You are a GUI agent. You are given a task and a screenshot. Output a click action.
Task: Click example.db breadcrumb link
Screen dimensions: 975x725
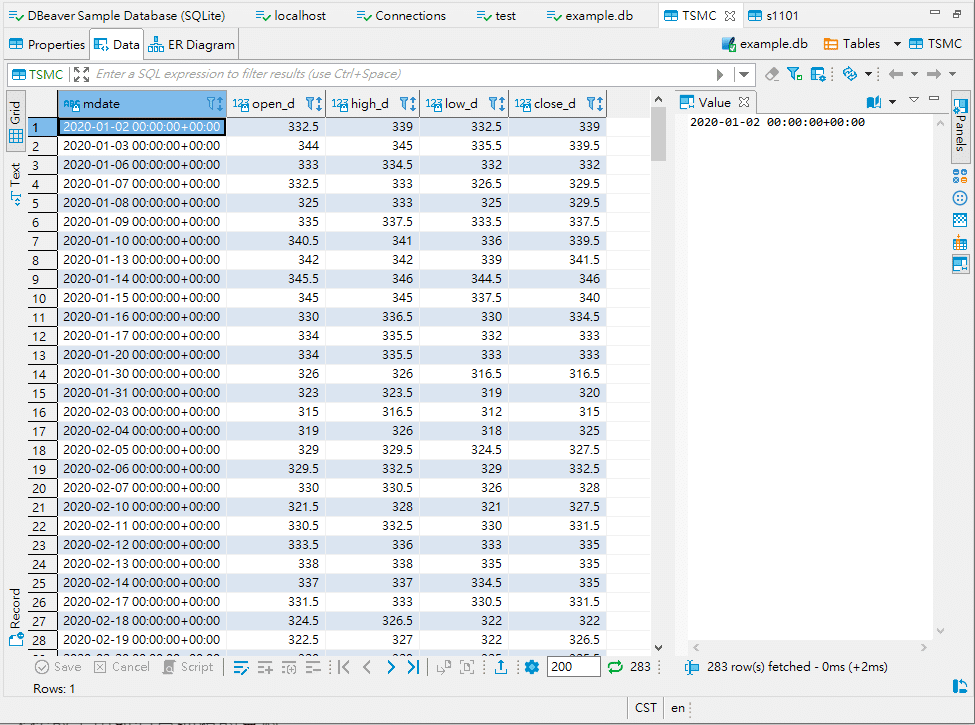coord(765,44)
